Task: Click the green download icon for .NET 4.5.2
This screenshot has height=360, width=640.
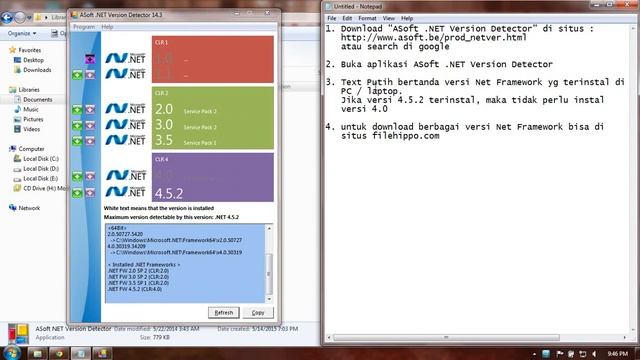Action: click(x=77, y=193)
